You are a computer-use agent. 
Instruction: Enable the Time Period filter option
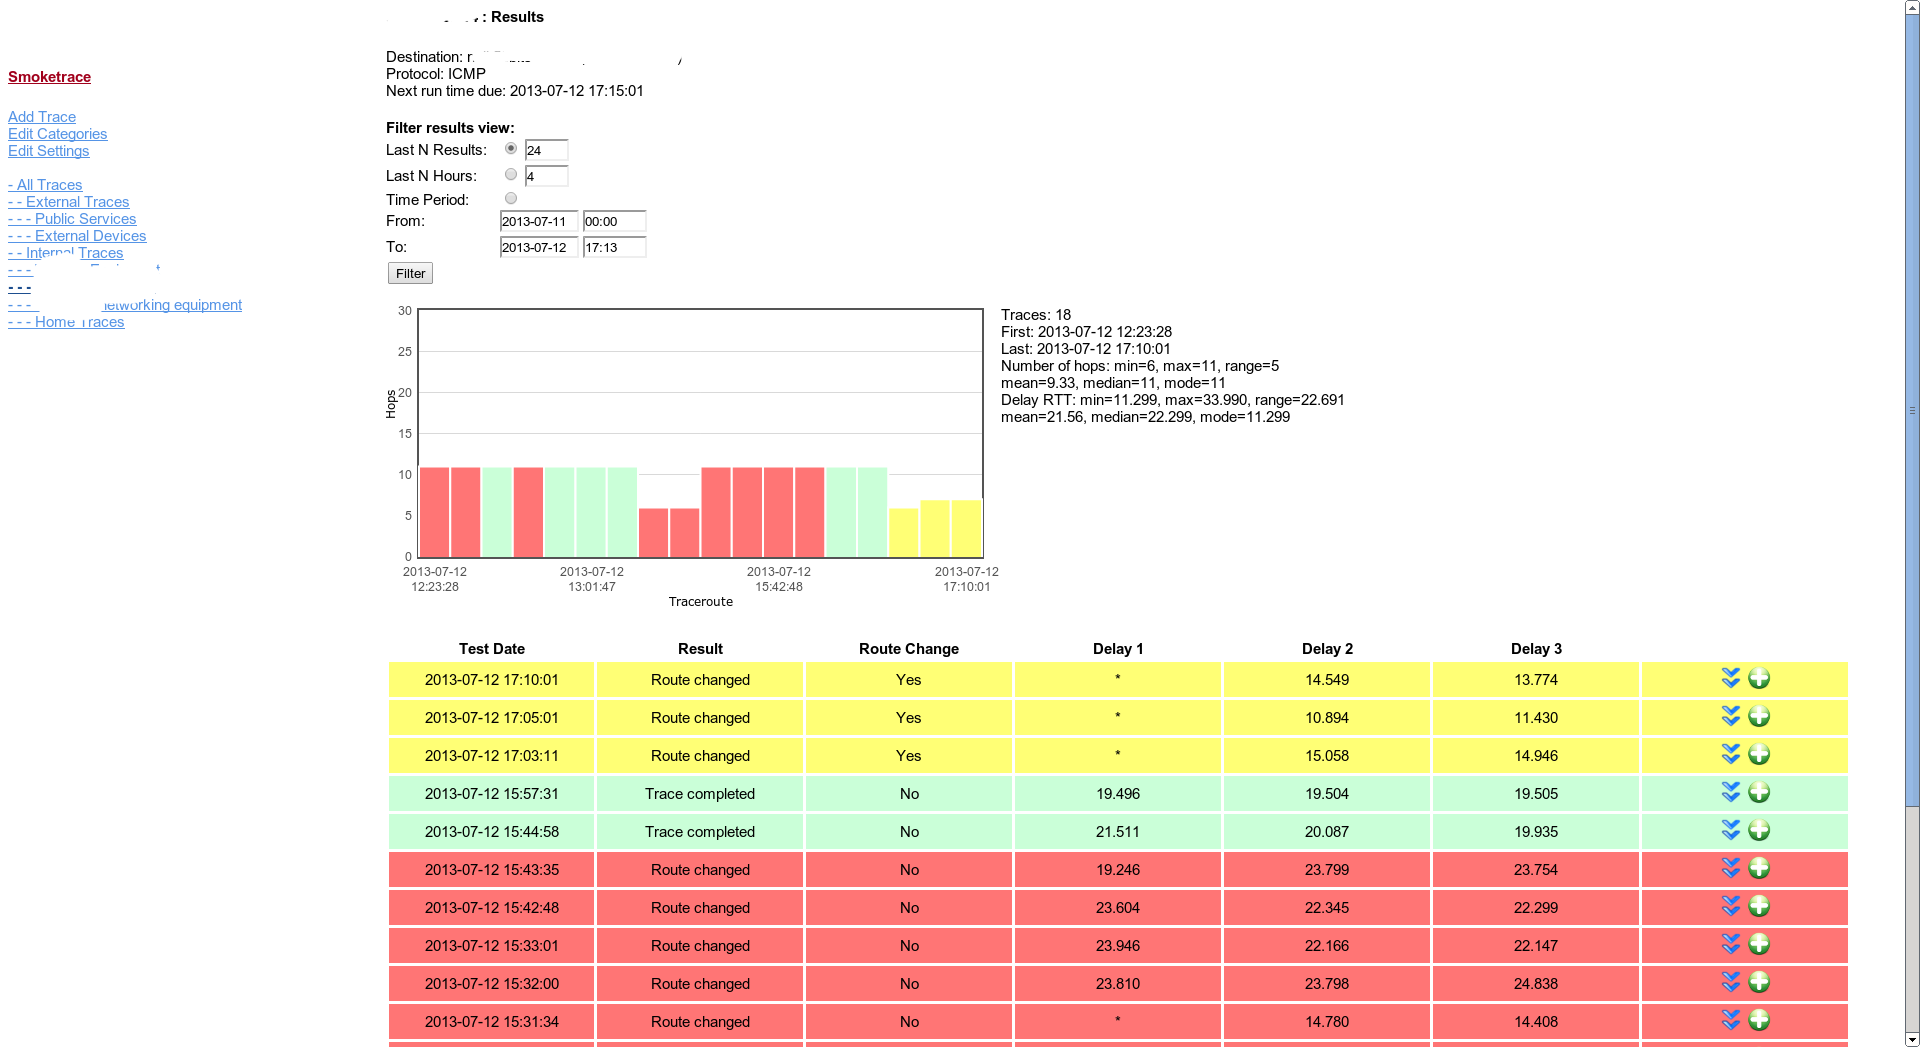click(511, 198)
